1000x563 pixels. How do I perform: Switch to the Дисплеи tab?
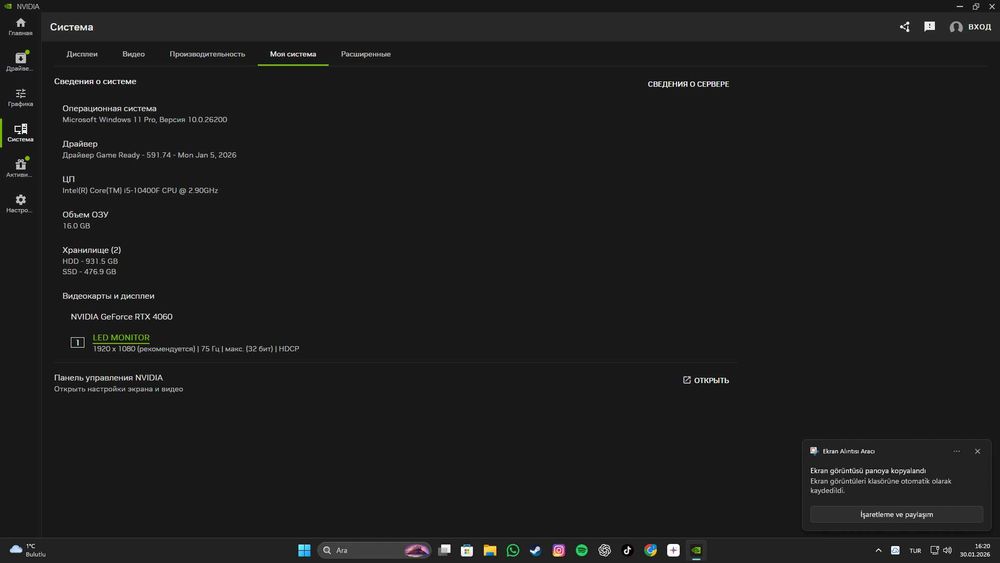click(x=82, y=54)
